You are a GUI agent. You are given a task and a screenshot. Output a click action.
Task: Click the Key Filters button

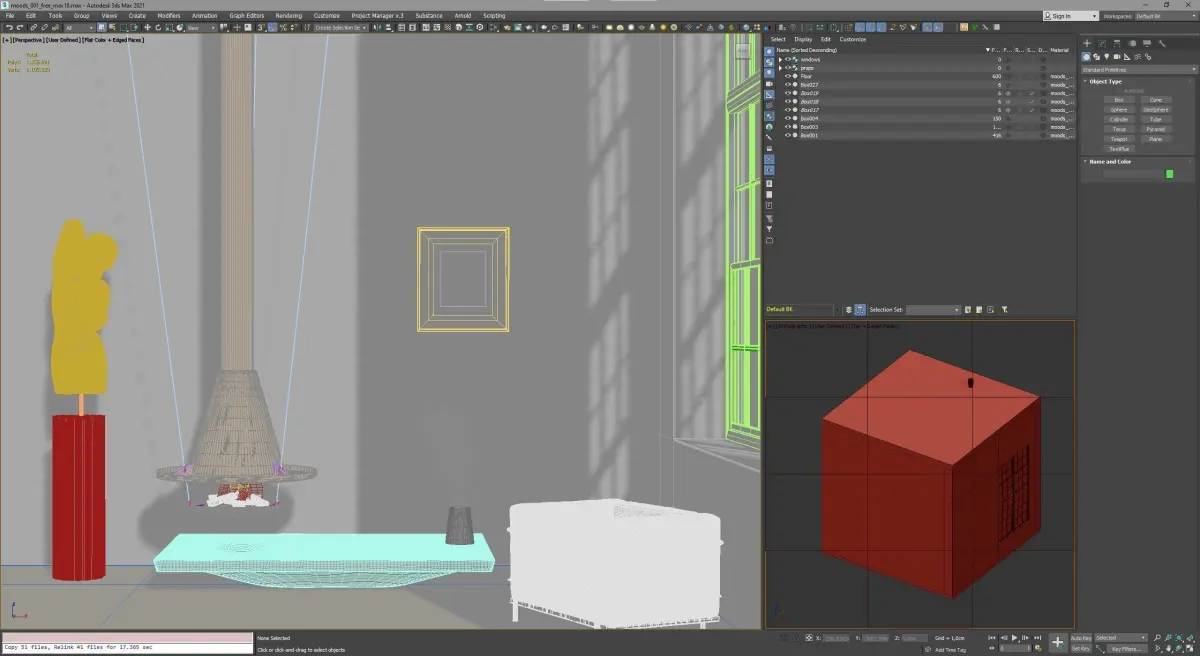click(1127, 649)
